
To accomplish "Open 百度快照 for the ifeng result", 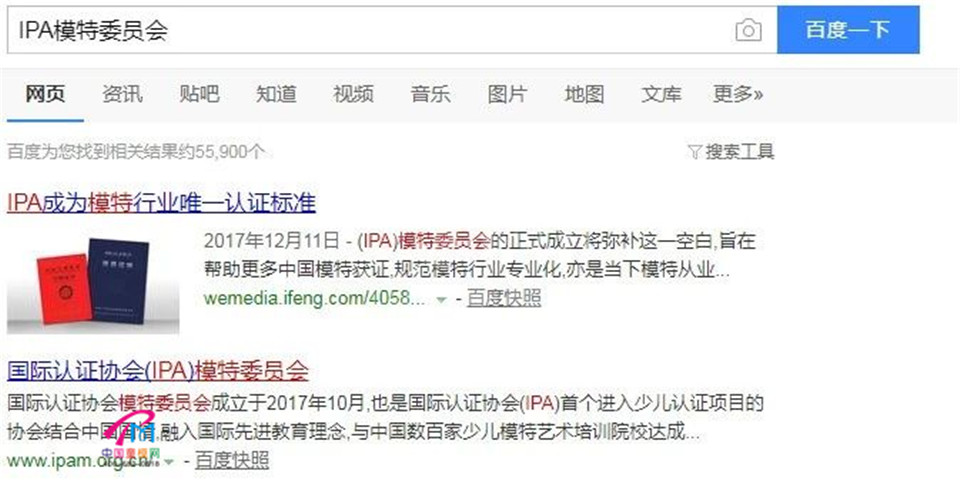I will pyautogui.click(x=504, y=298).
